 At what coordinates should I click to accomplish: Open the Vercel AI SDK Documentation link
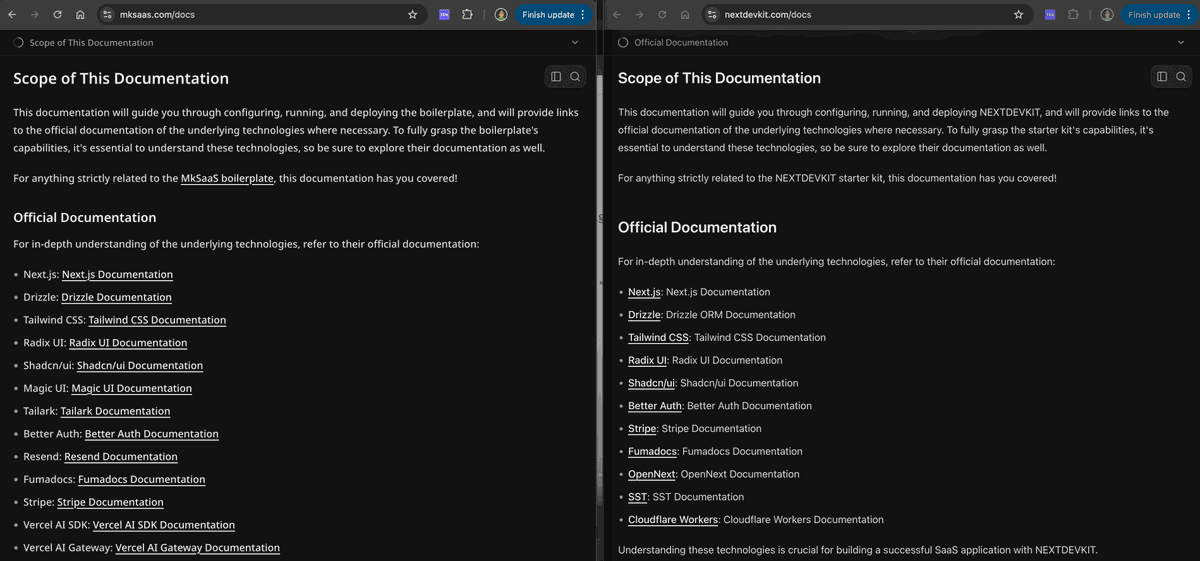[164, 524]
